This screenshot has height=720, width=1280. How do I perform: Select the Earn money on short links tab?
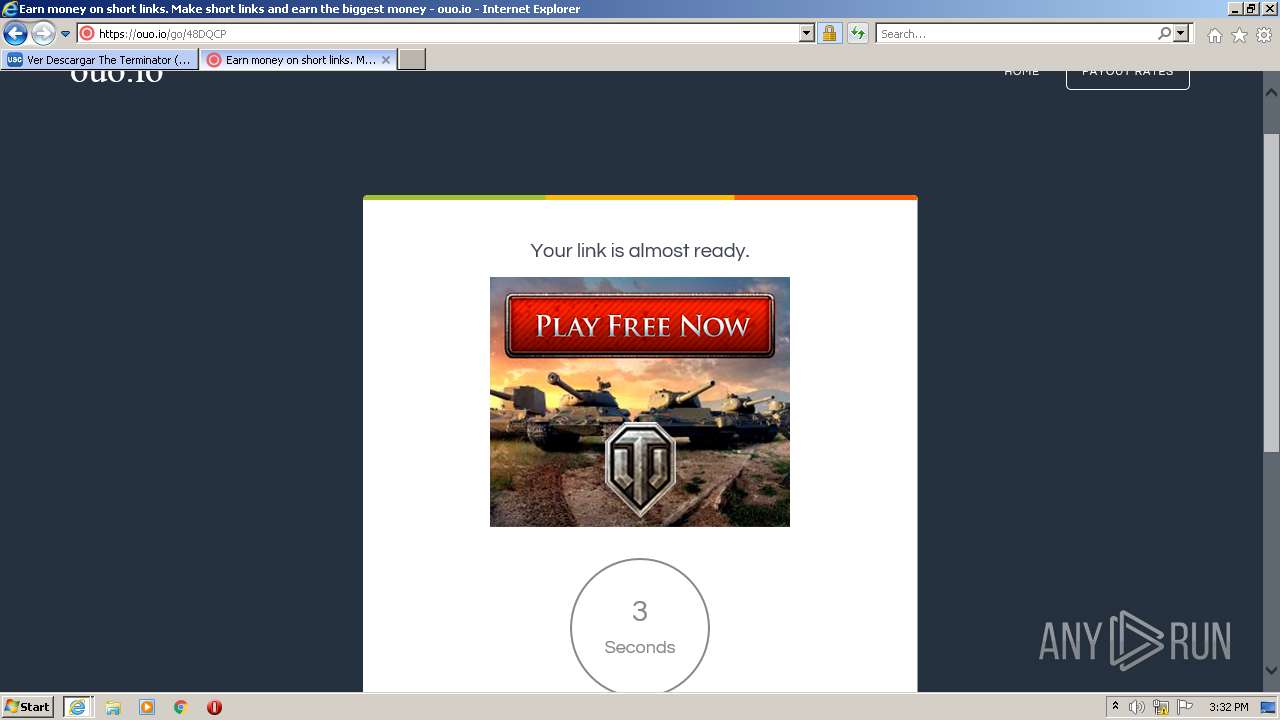pyautogui.click(x=290, y=60)
